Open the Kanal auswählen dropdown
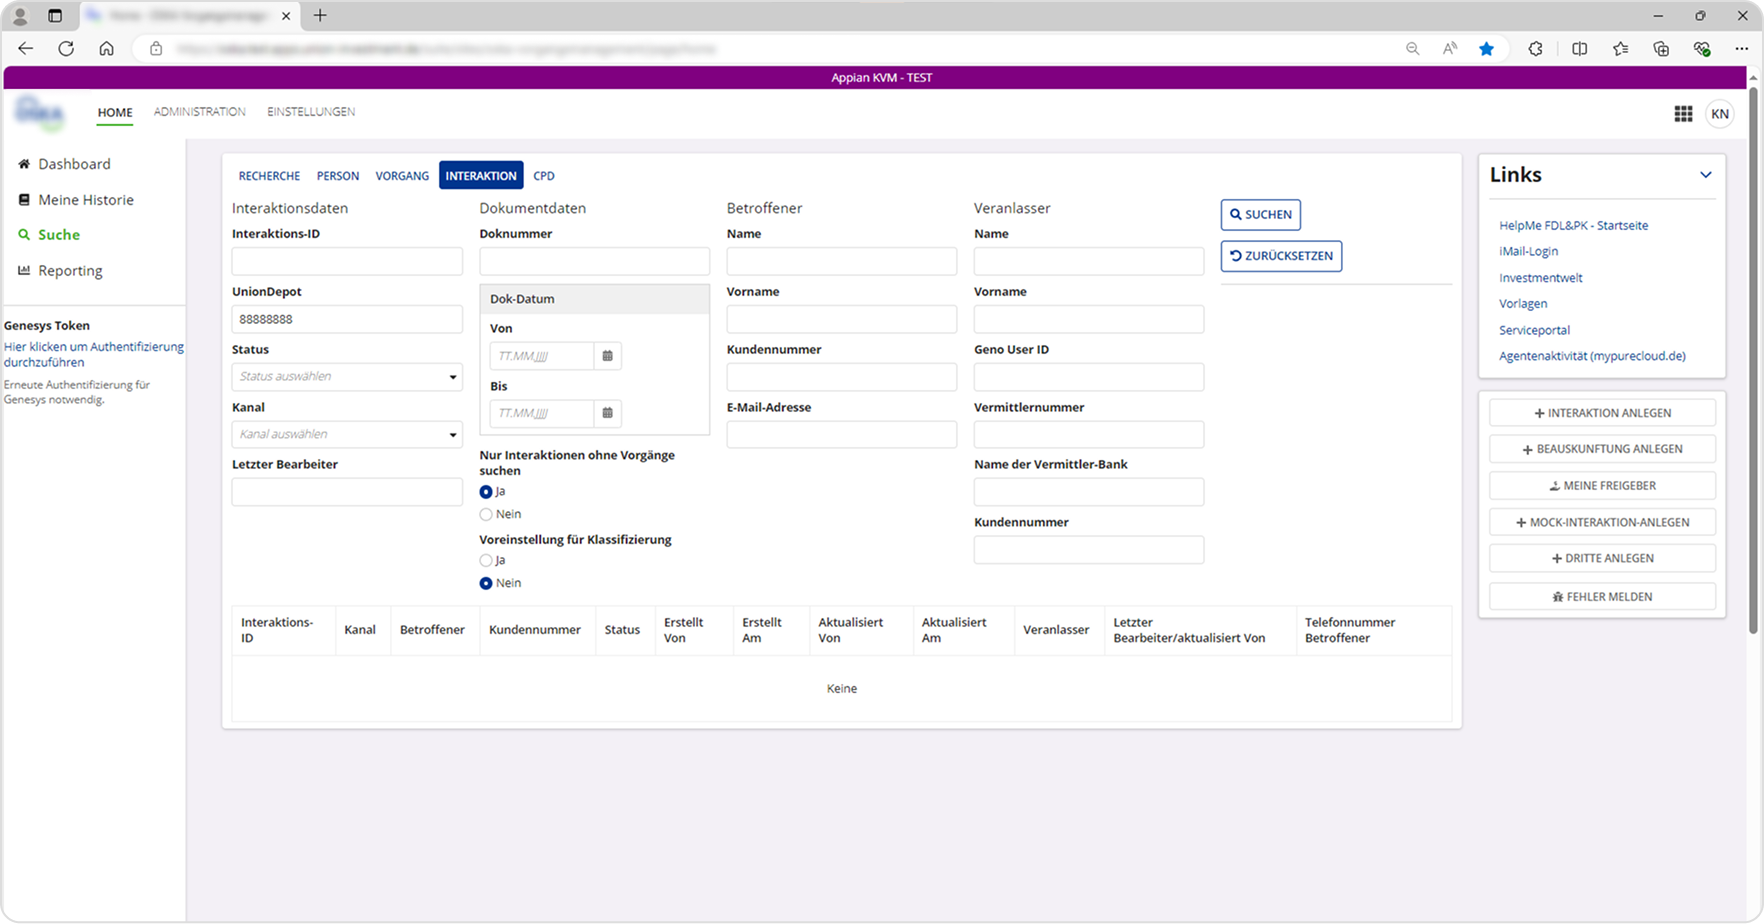Viewport: 1764px width, 924px height. 347,434
